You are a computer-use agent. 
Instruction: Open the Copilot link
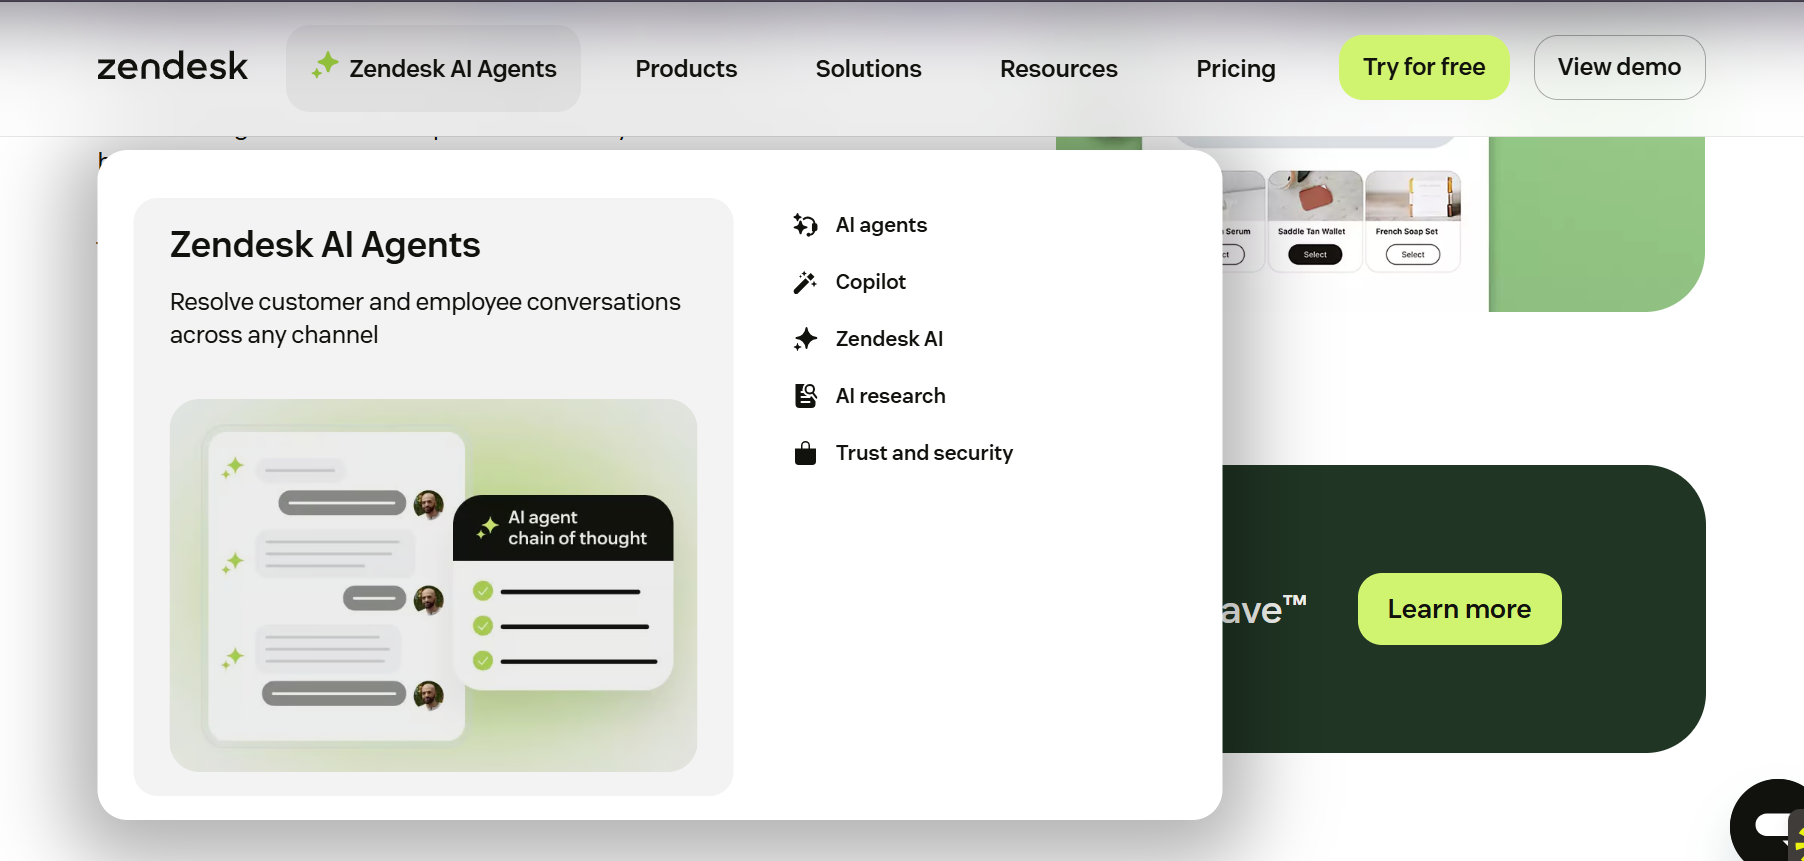coord(870,282)
